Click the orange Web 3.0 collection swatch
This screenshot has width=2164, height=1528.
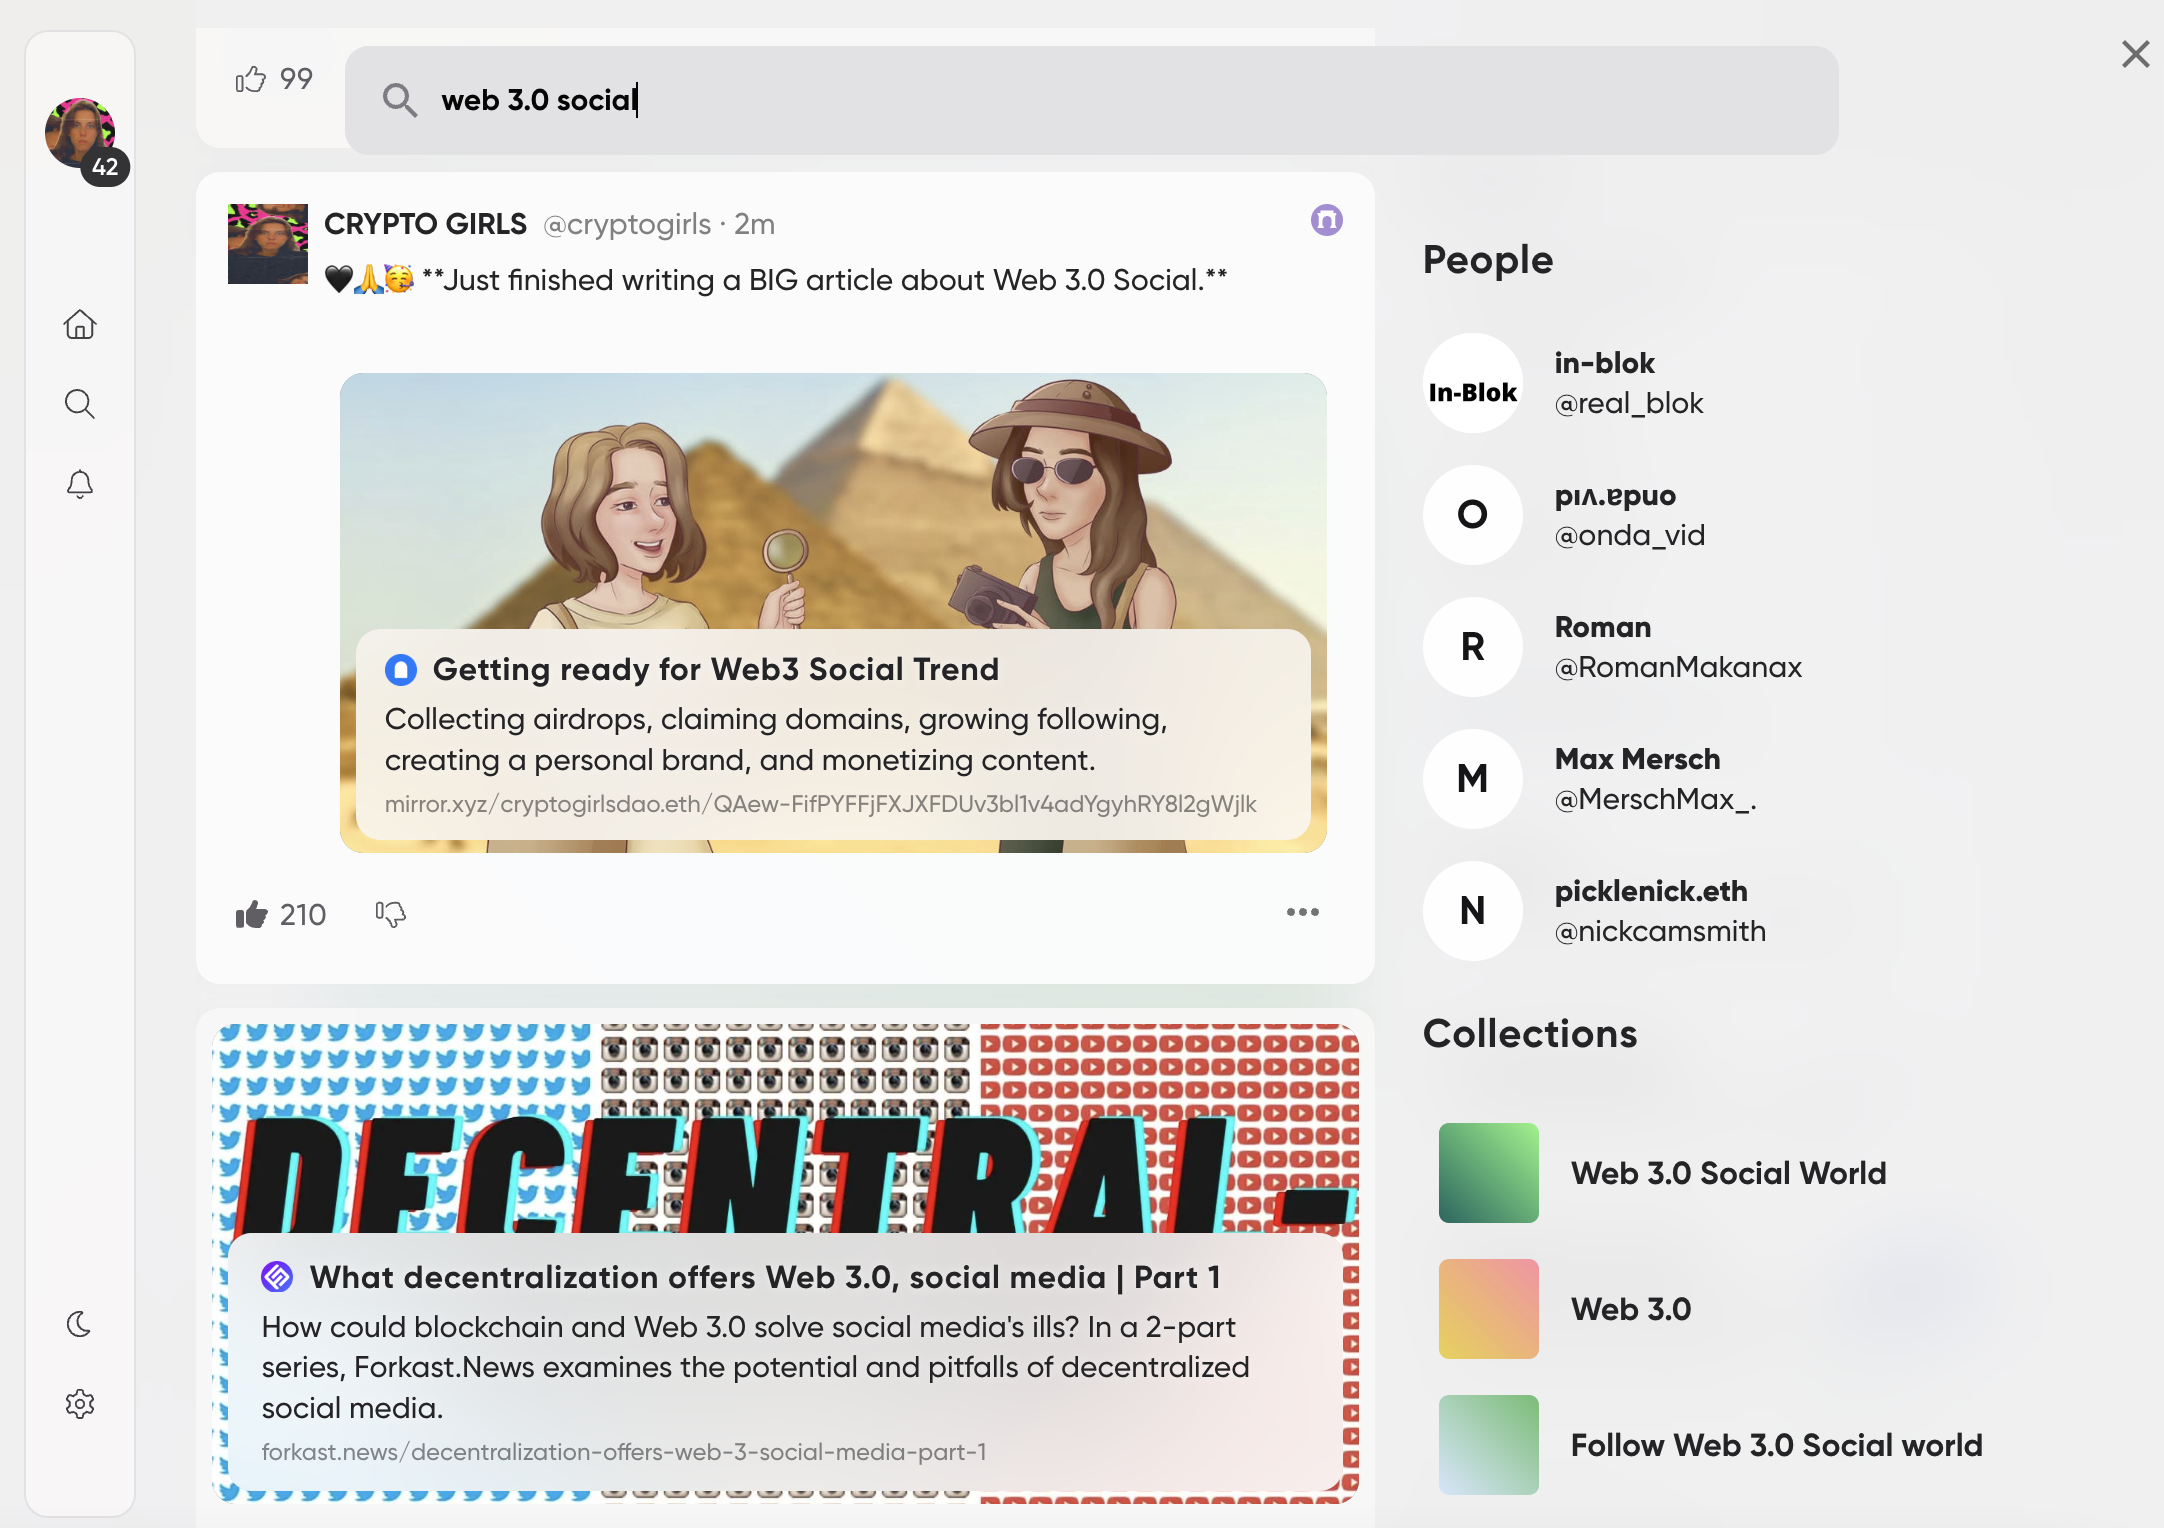pyautogui.click(x=1488, y=1309)
